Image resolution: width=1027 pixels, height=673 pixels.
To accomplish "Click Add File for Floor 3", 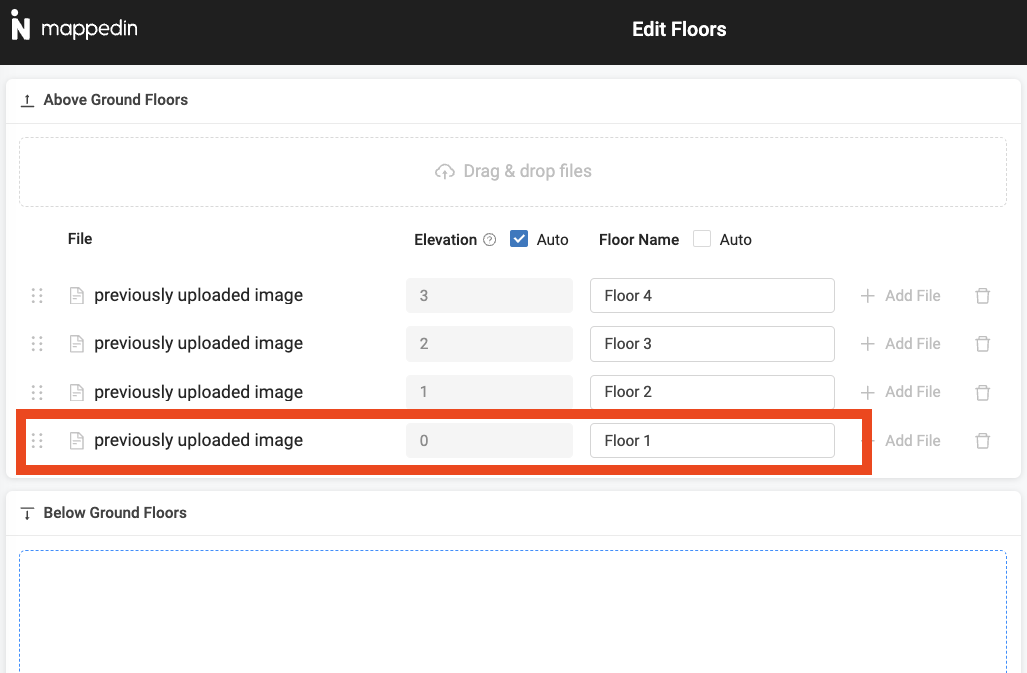I will 900,344.
